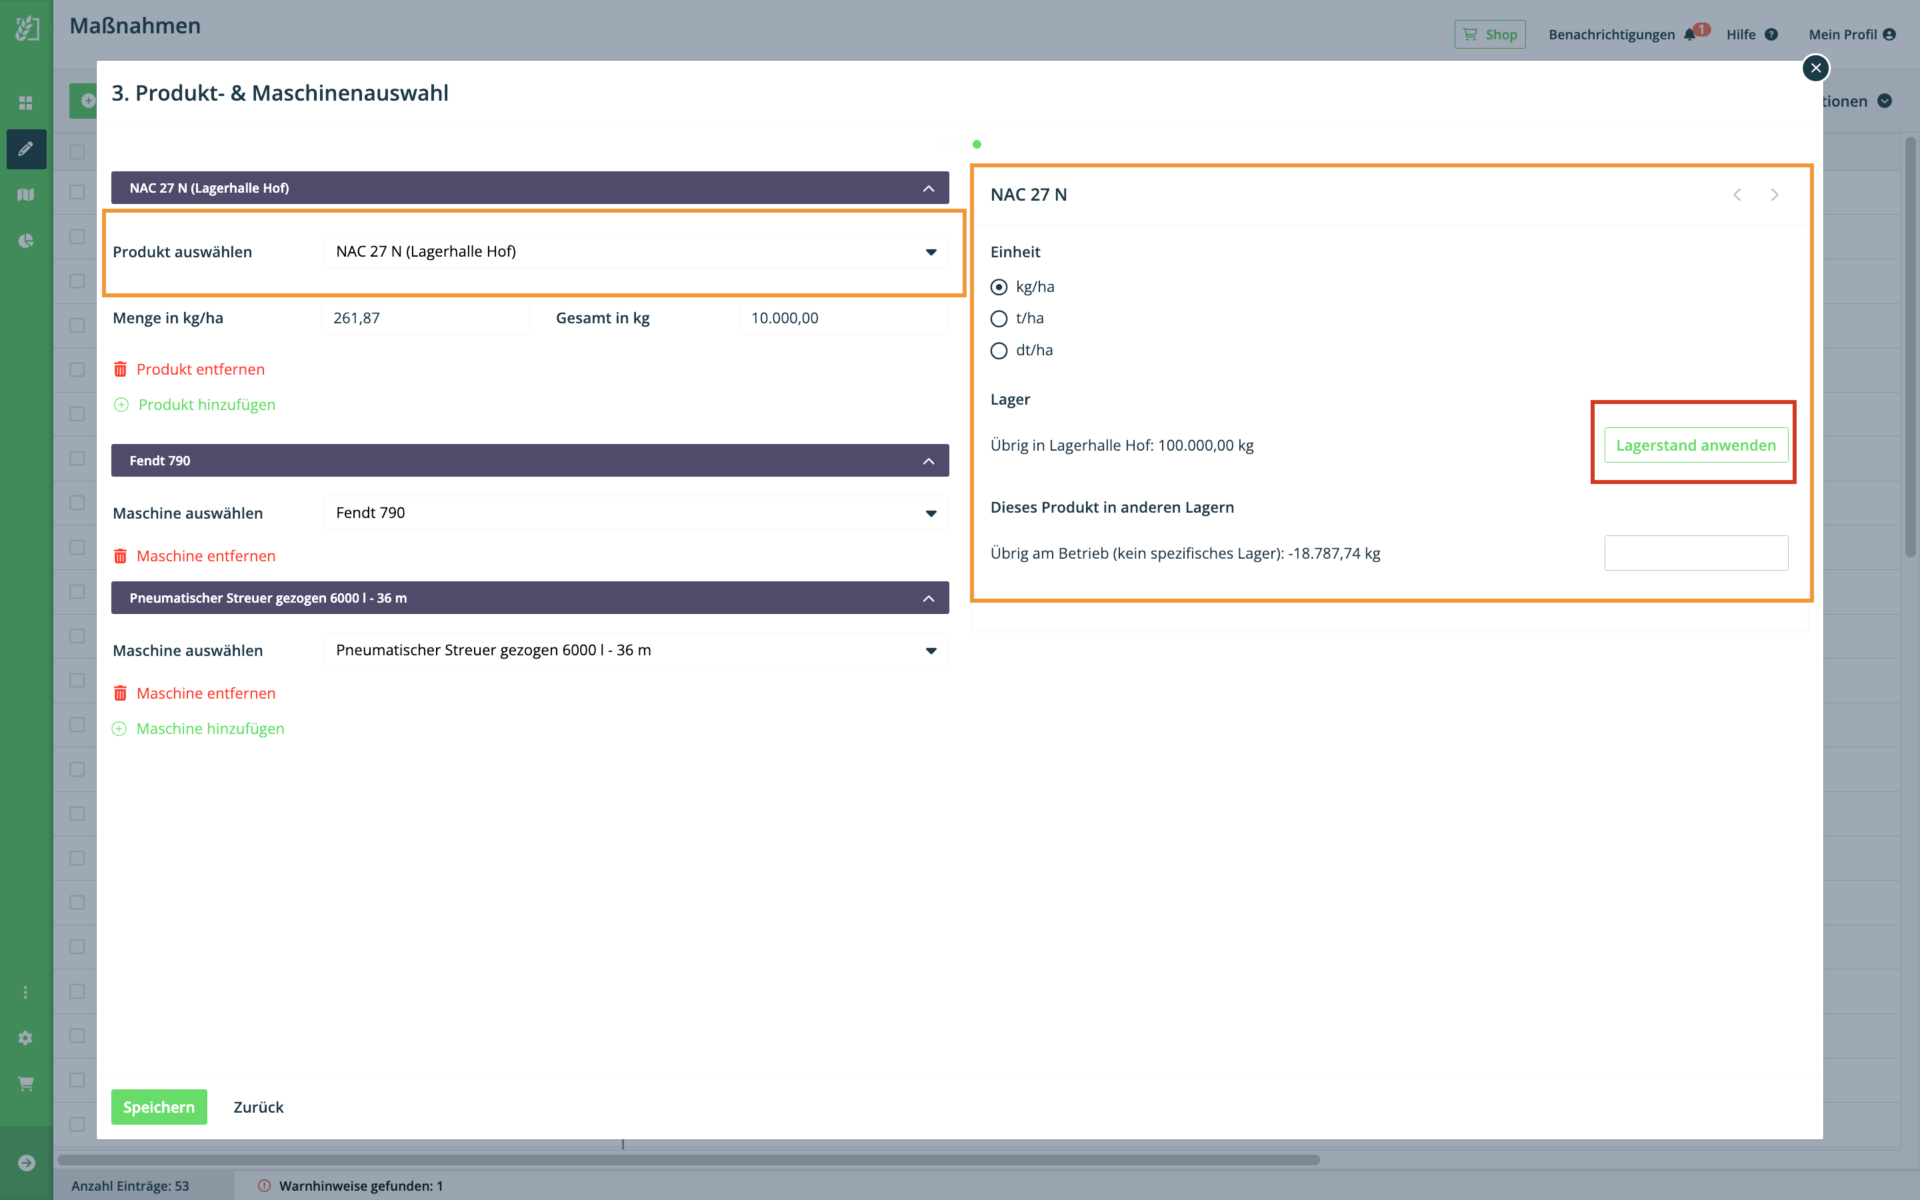Click Warnhinweise gefunden: 1 in status bar
The image size is (1920, 1200).
tap(361, 1186)
